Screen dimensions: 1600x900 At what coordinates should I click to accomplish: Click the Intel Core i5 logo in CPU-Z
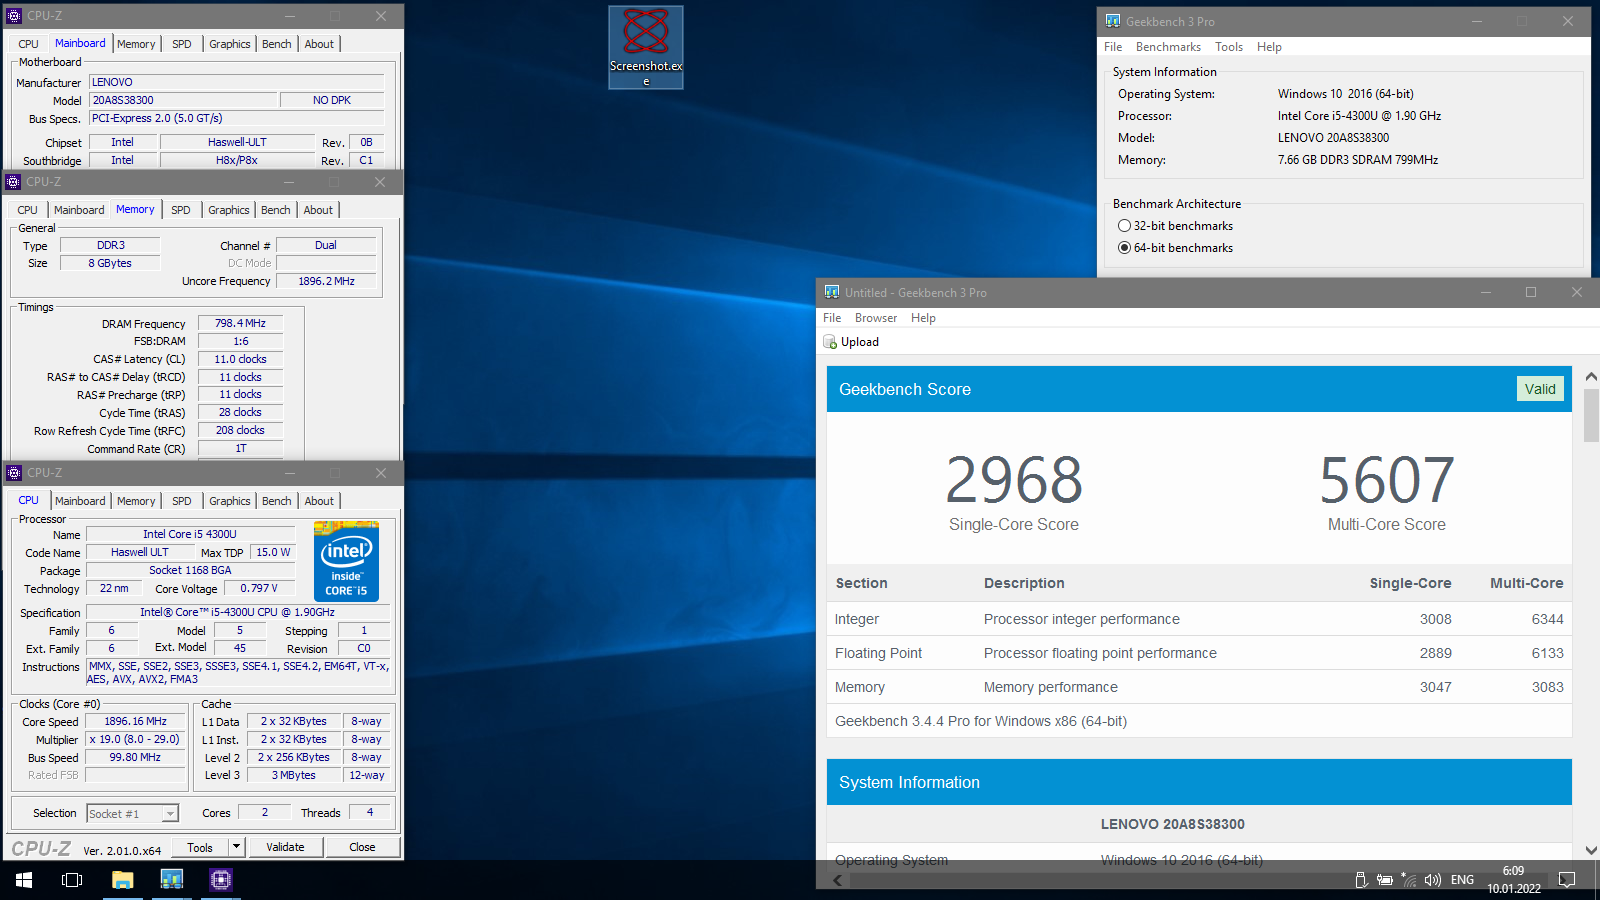tap(346, 561)
